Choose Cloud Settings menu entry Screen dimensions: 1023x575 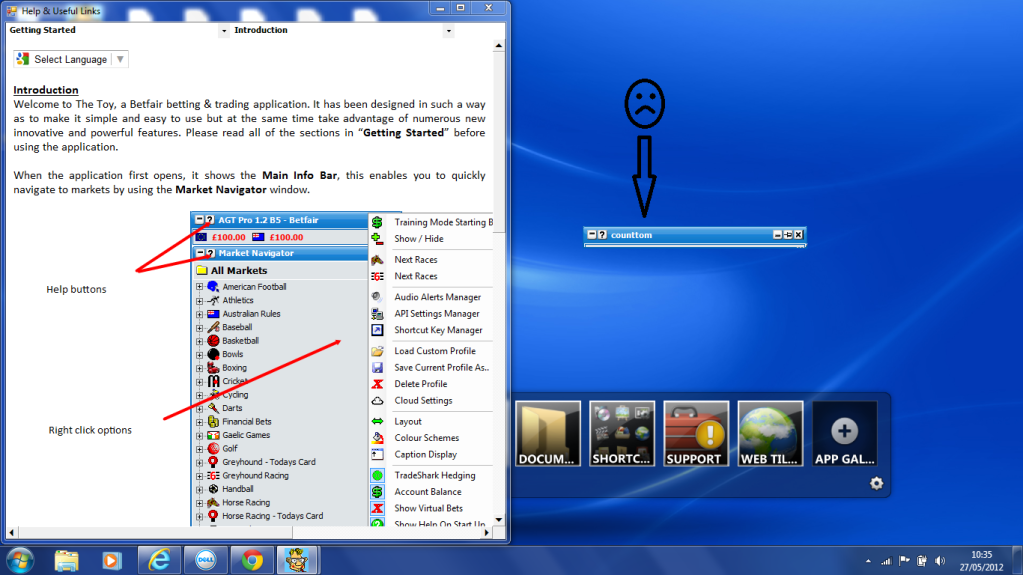click(423, 401)
